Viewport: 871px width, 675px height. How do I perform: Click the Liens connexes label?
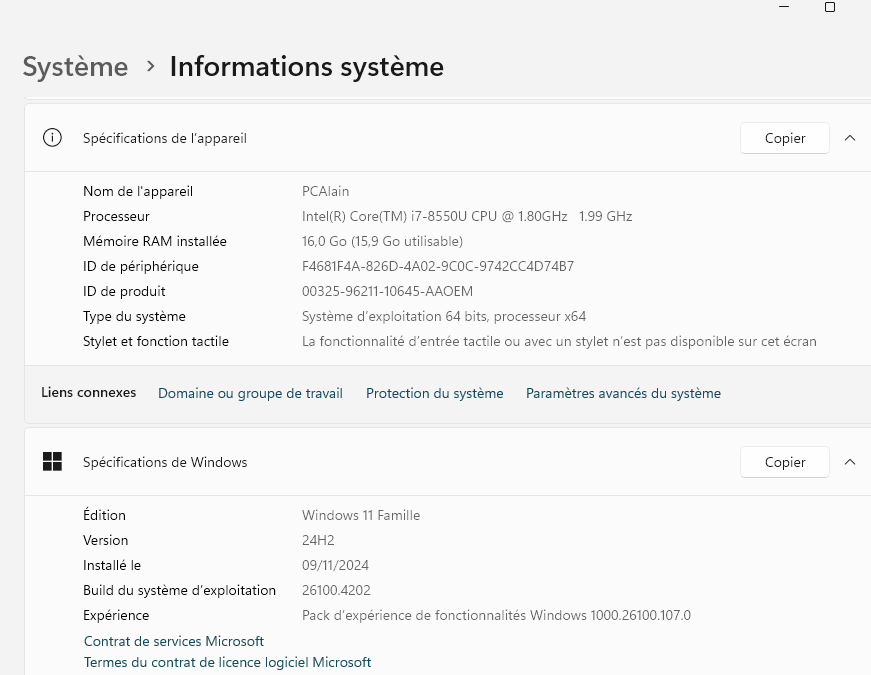pyautogui.click(x=88, y=392)
